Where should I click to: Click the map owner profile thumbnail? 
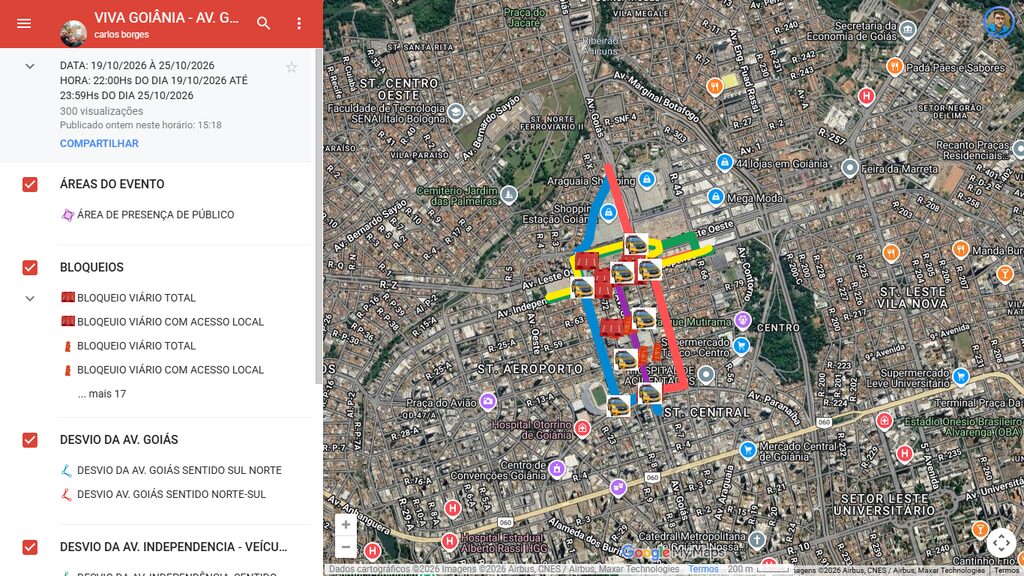[73, 33]
